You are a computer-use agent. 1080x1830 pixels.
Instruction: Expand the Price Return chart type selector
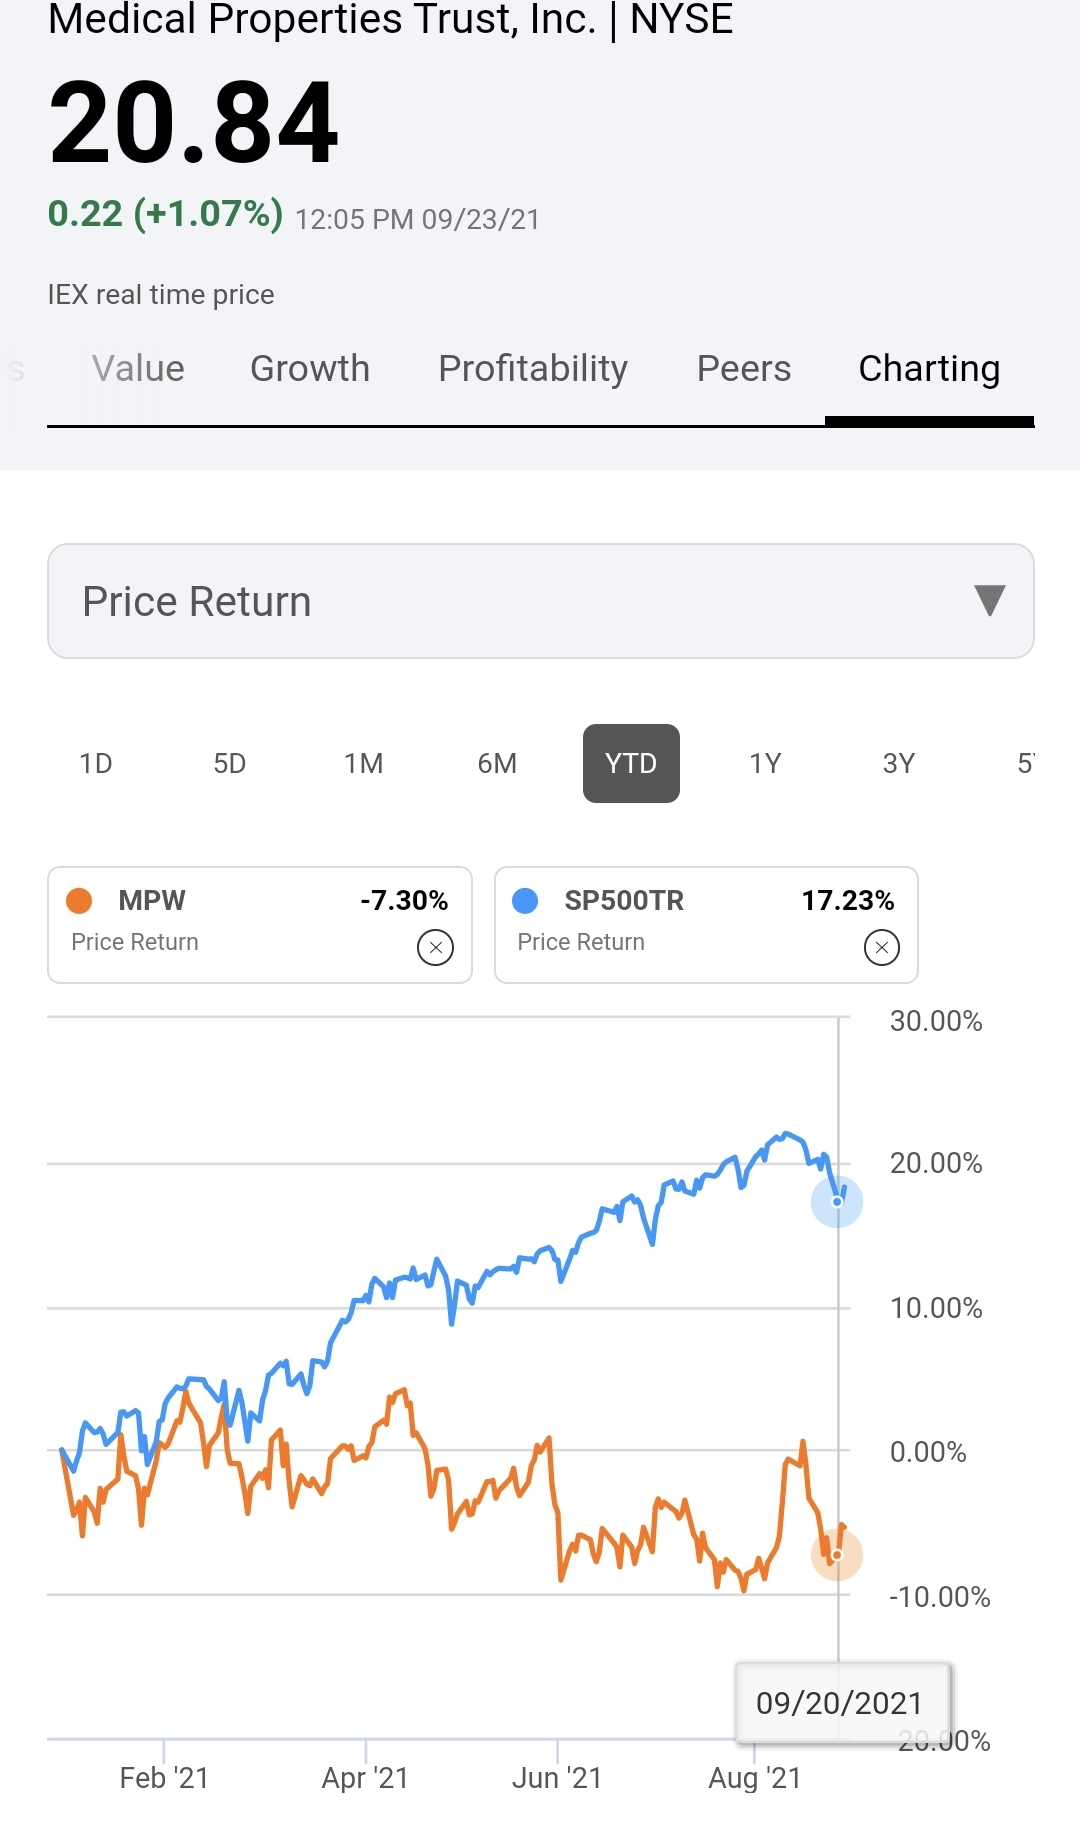tap(541, 601)
